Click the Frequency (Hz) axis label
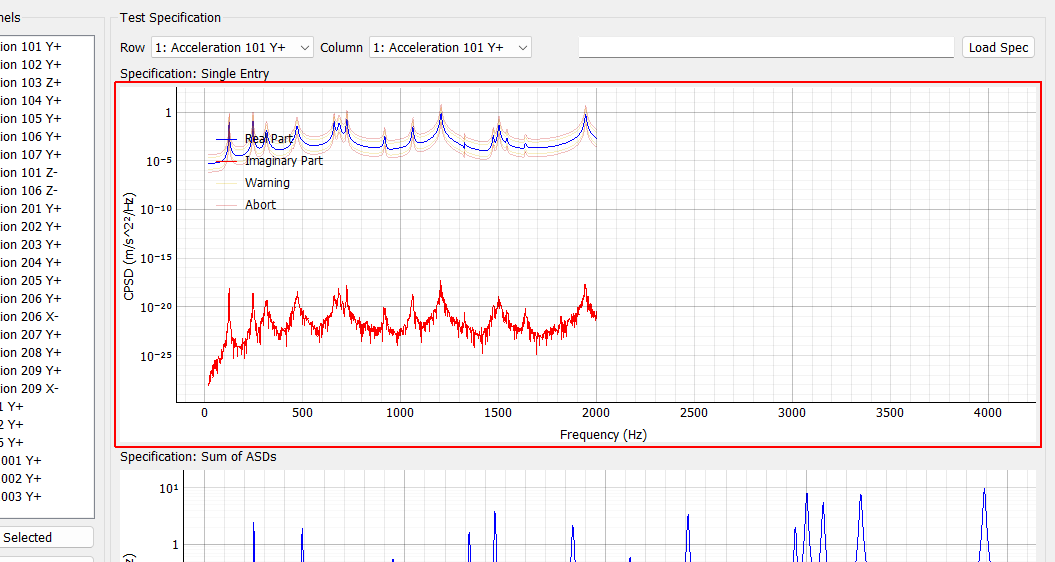The height and width of the screenshot is (562, 1055). (603, 435)
